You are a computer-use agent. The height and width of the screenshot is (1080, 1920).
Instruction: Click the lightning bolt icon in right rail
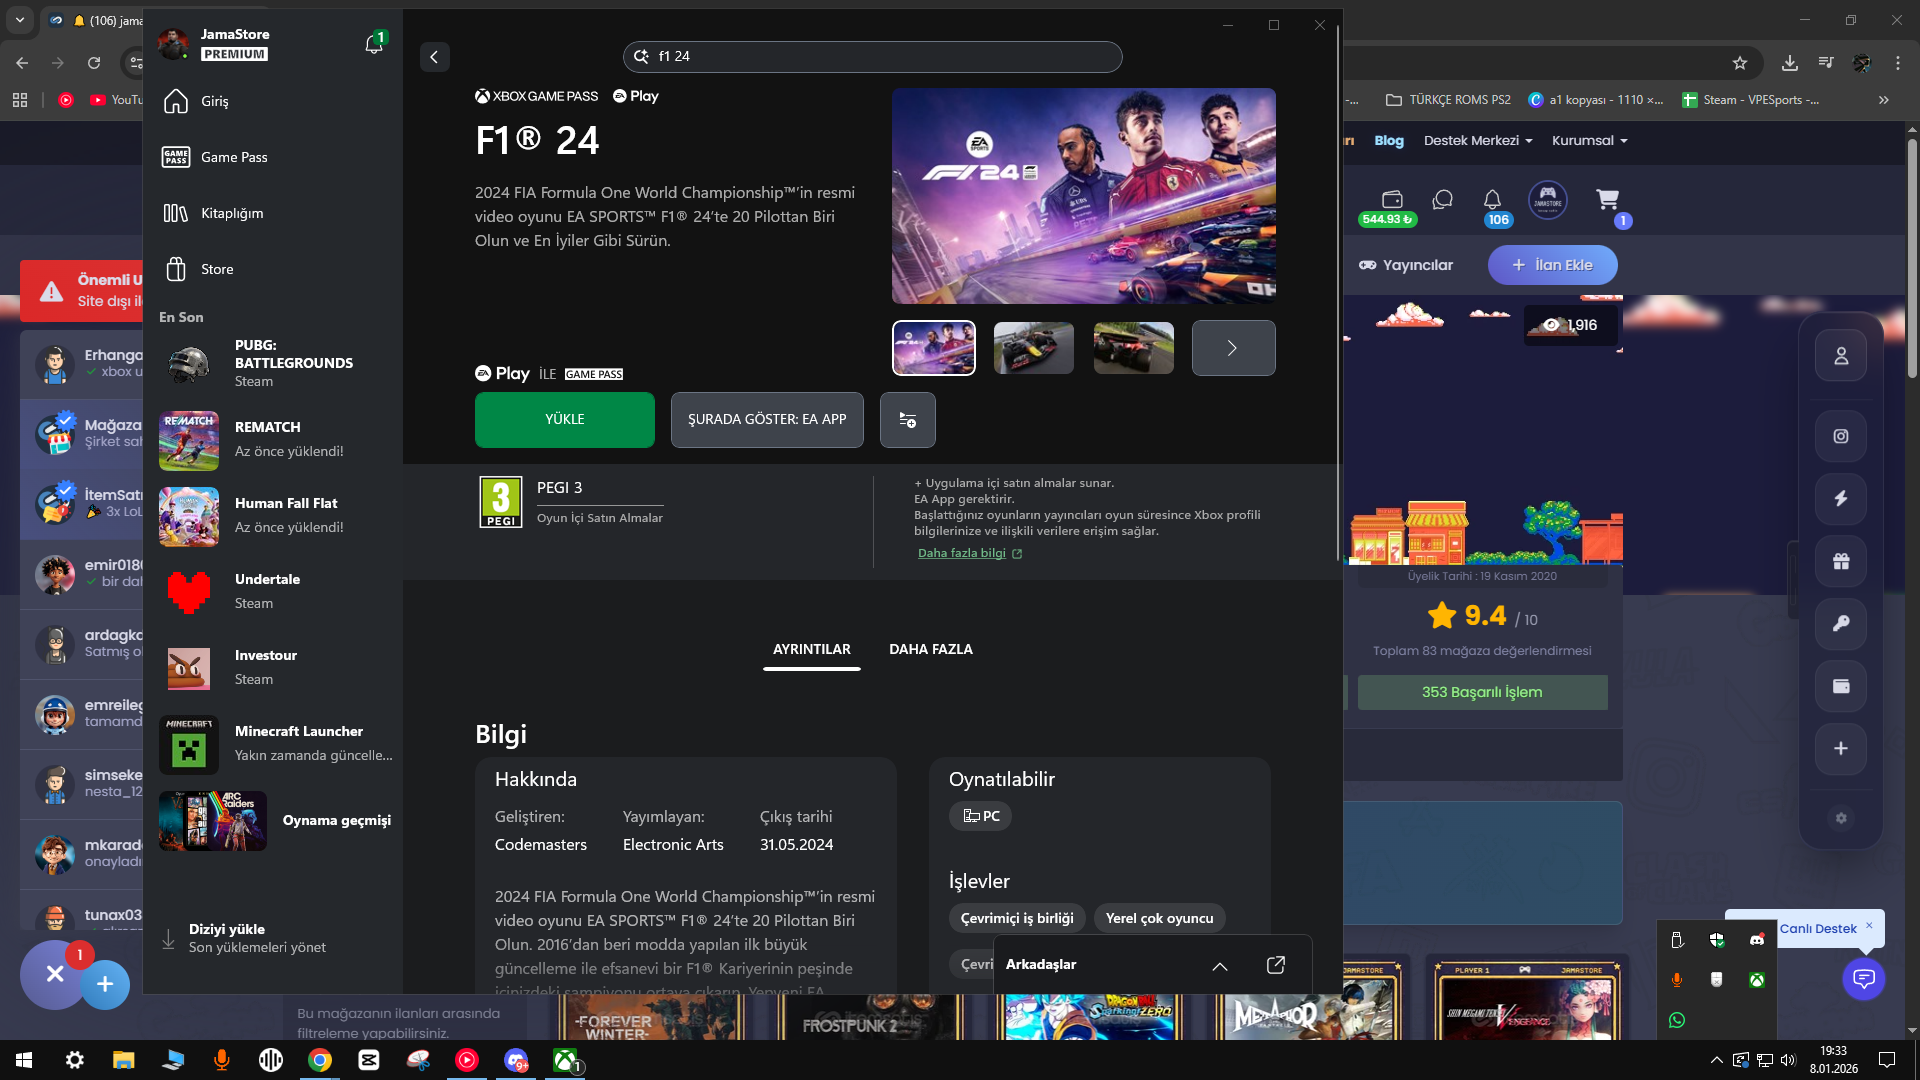(x=1841, y=499)
